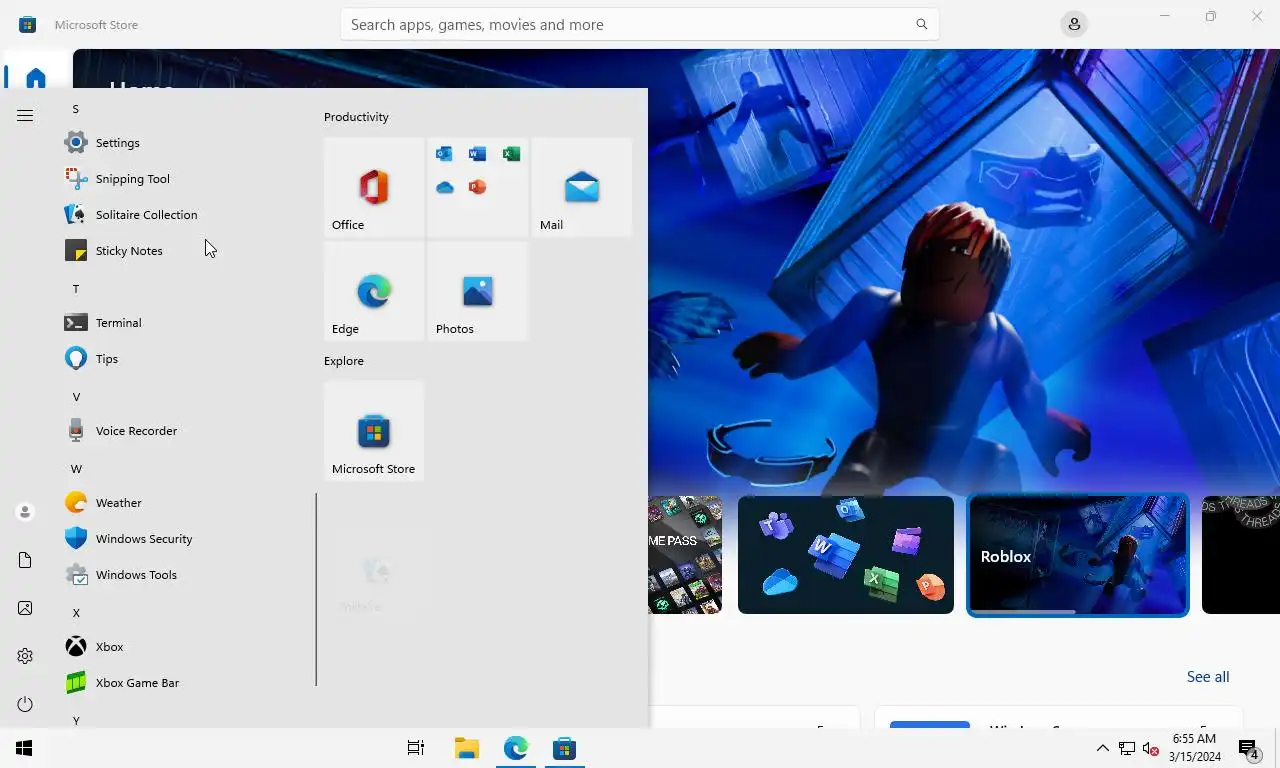Open the Edge tile
The height and width of the screenshot is (768, 1280).
(x=374, y=291)
